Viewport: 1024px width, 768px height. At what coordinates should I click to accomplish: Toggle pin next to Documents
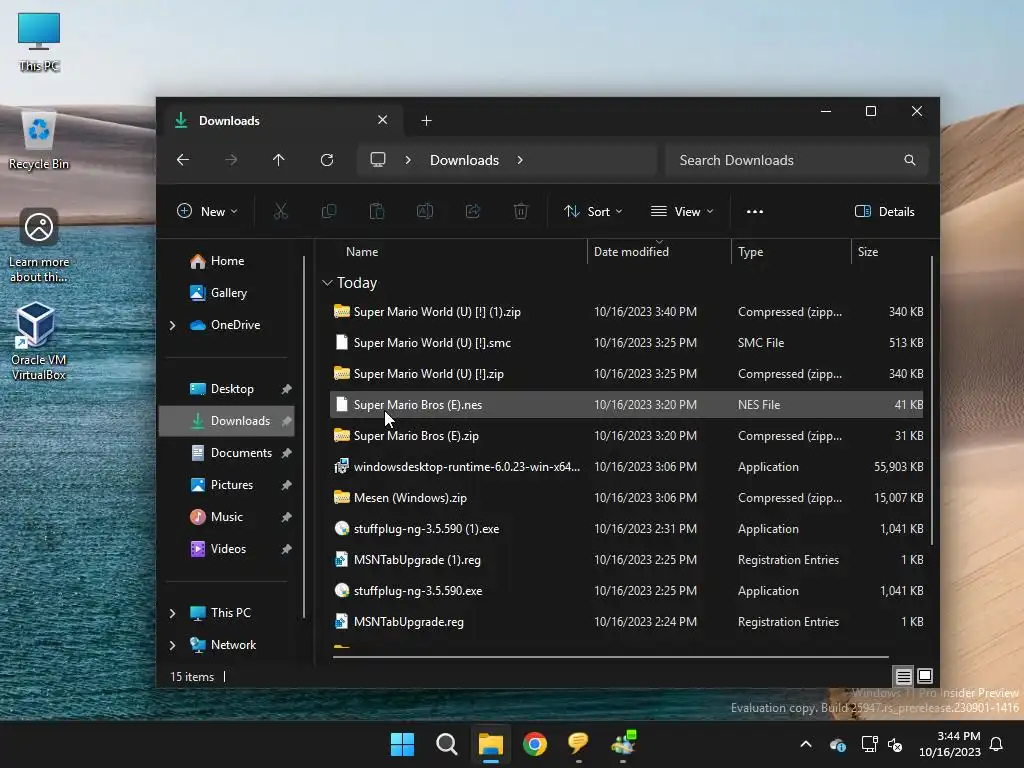(x=286, y=453)
